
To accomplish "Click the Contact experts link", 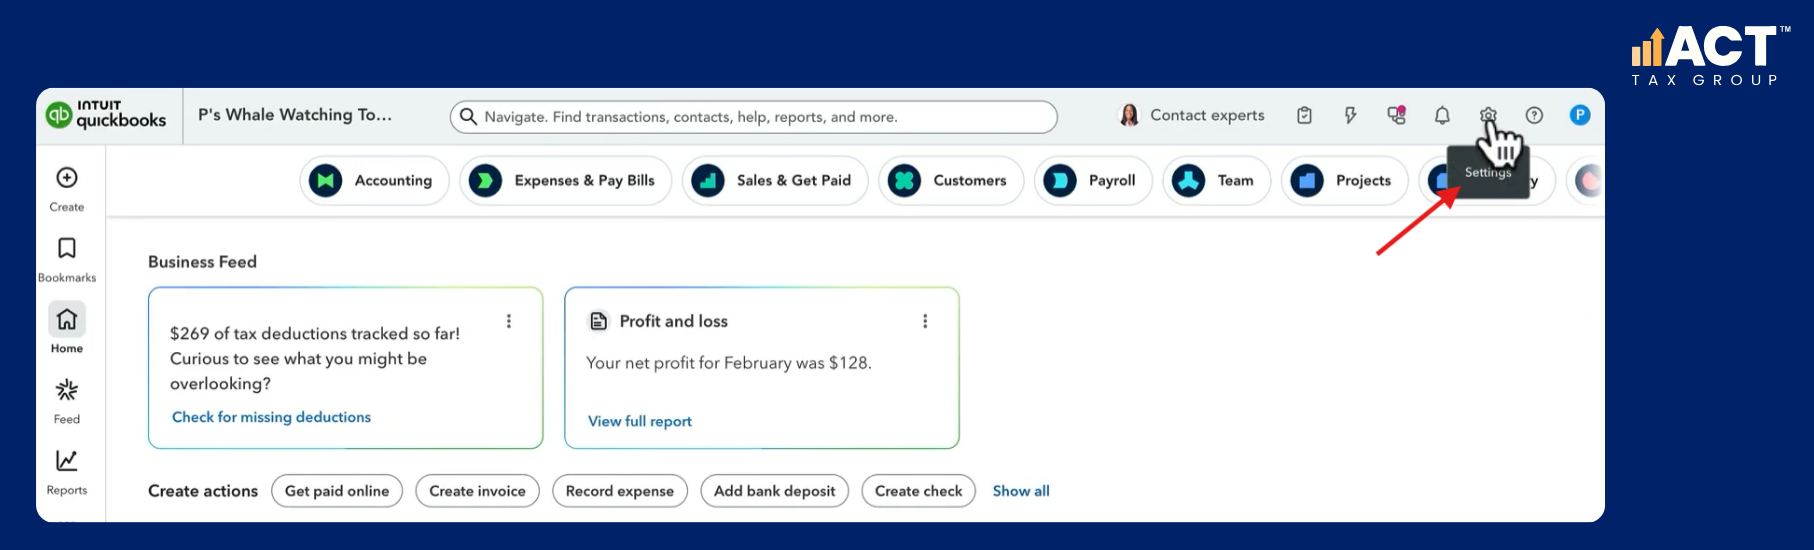I will 1207,115.
